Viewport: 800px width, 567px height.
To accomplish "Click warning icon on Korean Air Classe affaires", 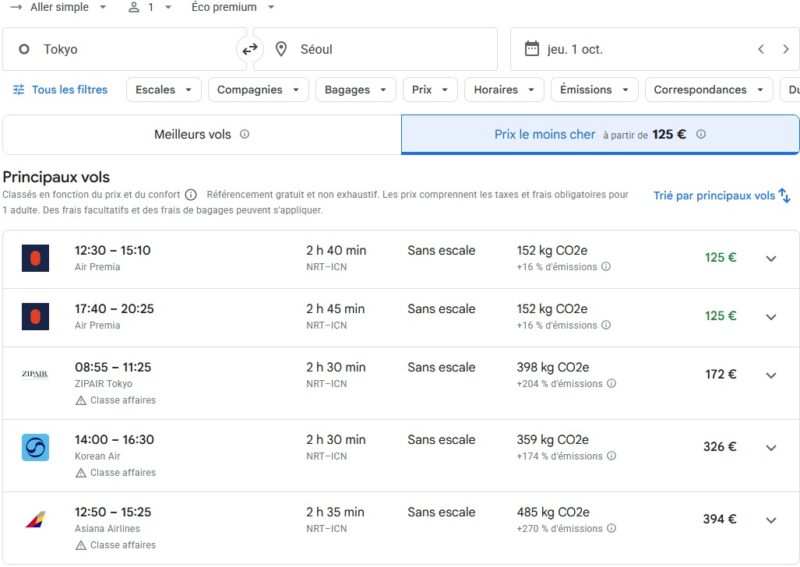I will 81,473.
